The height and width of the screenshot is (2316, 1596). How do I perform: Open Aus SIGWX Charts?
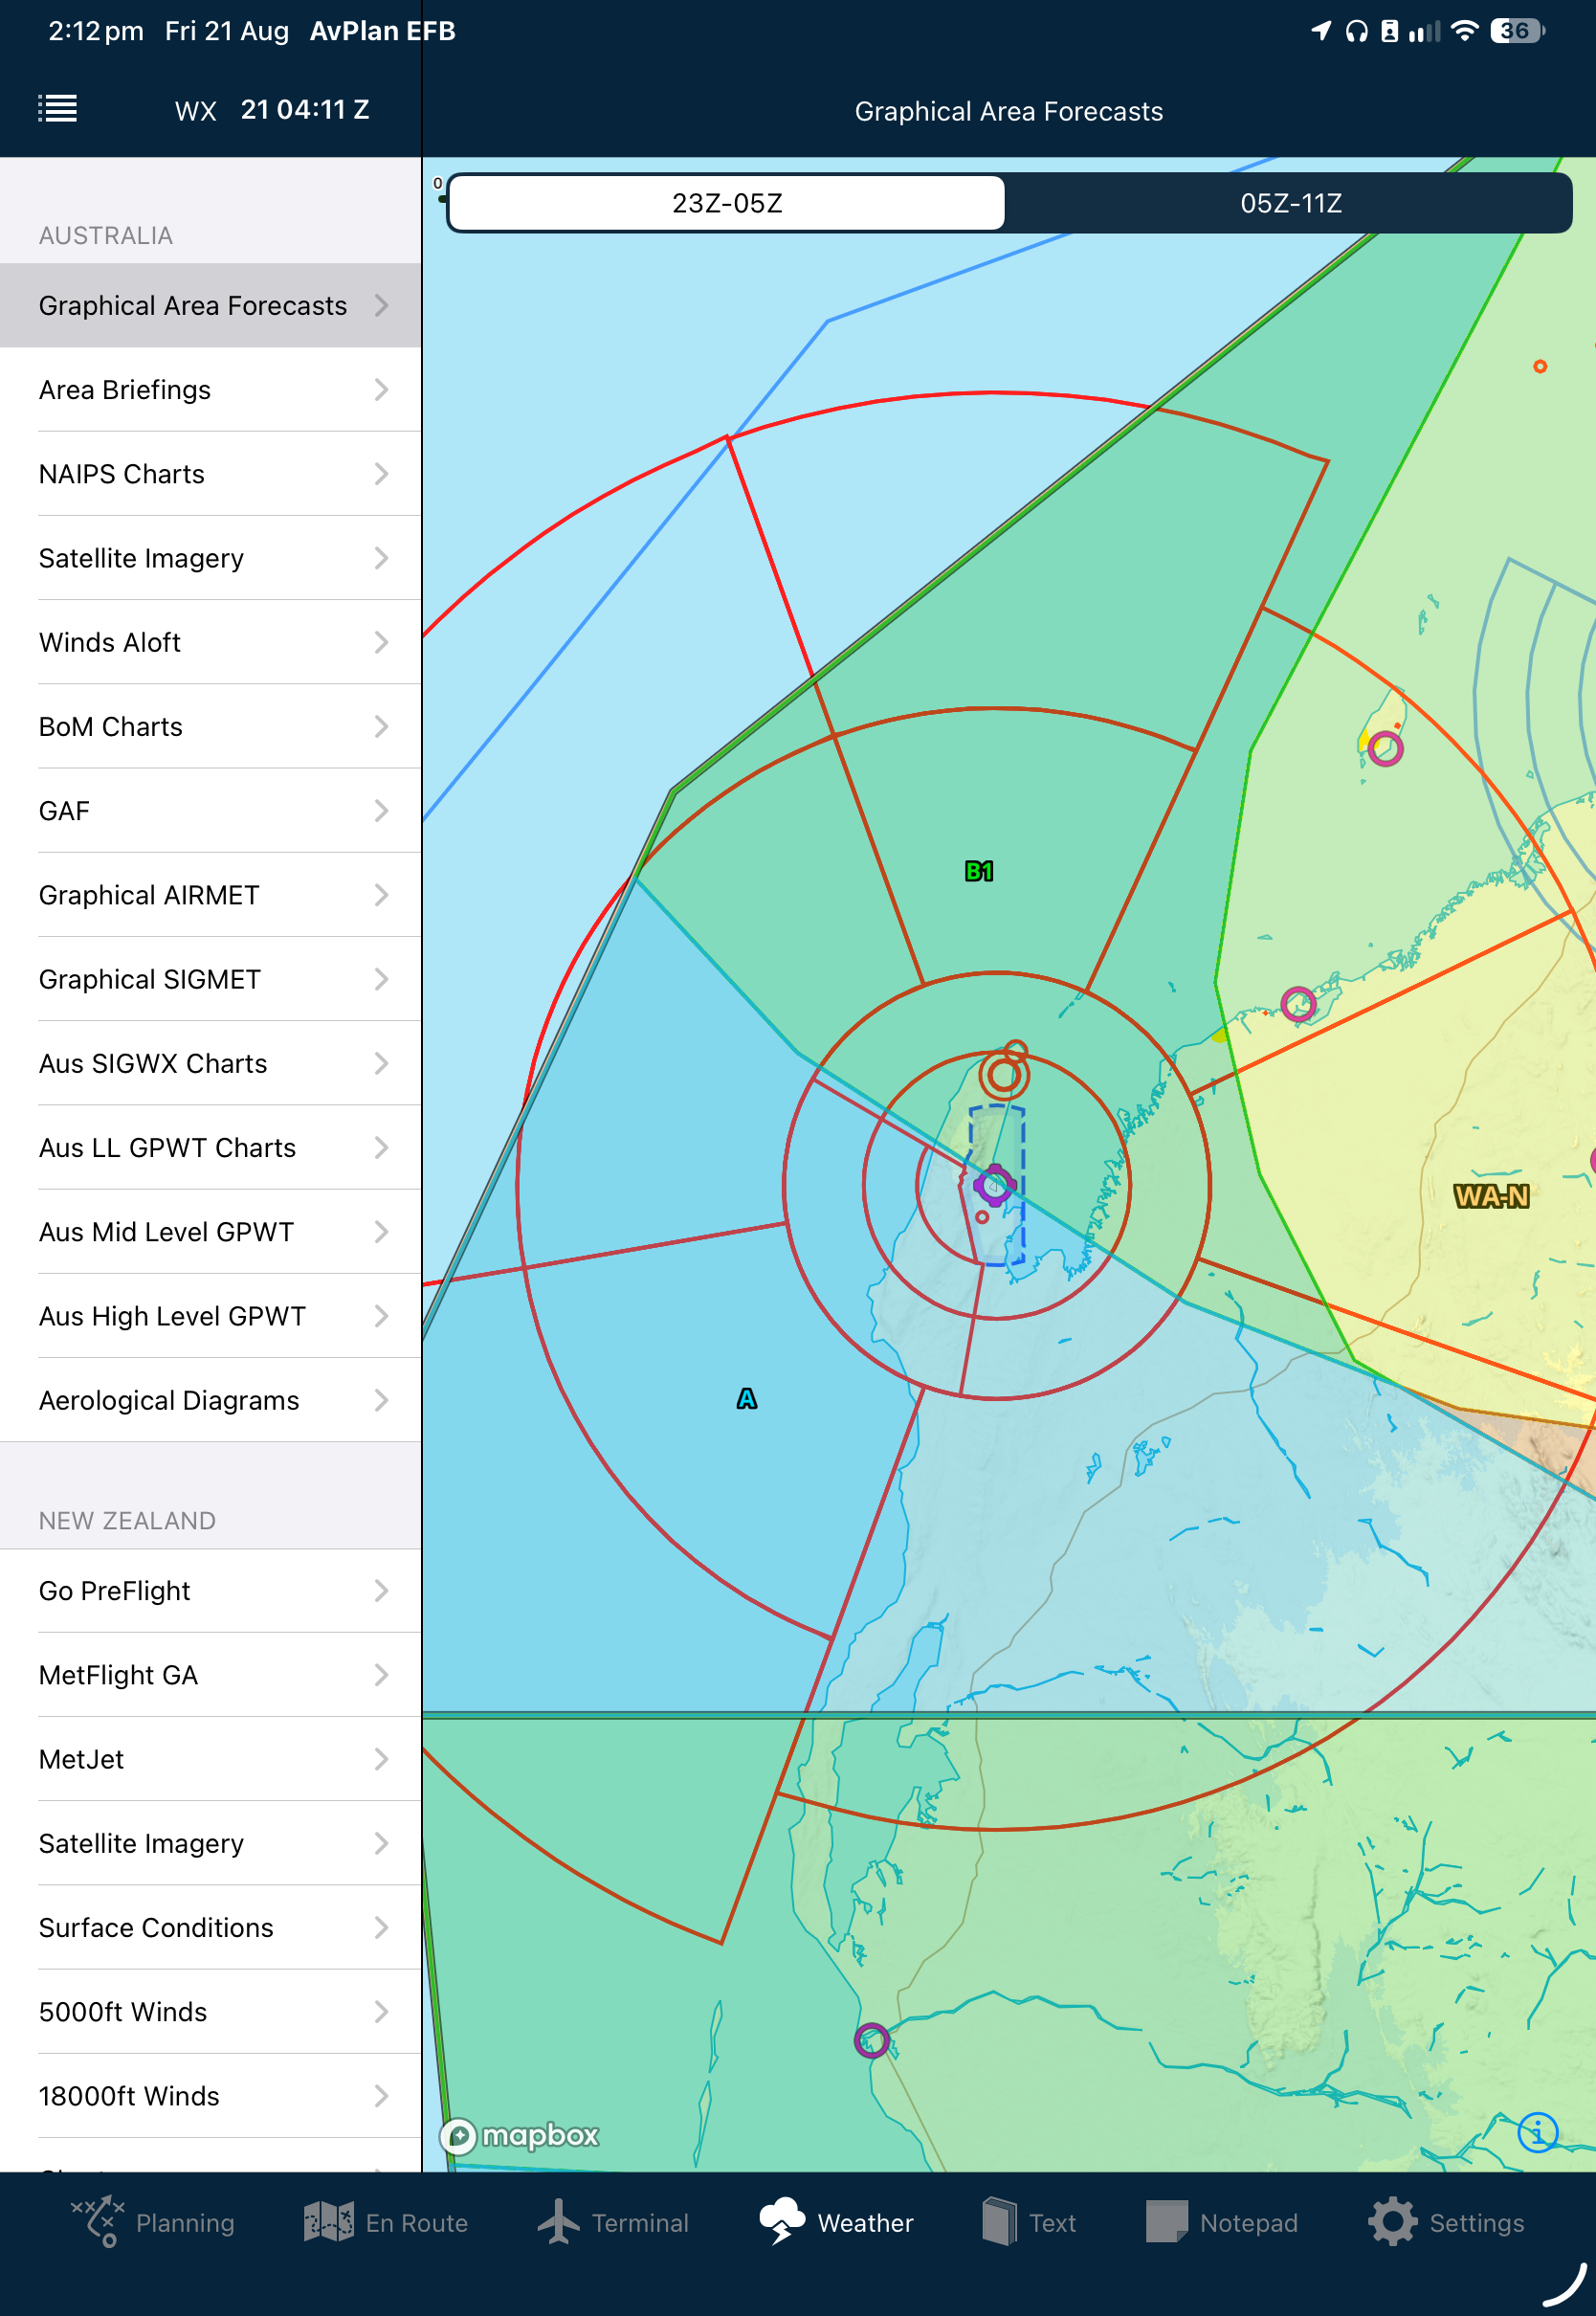[x=210, y=1063]
